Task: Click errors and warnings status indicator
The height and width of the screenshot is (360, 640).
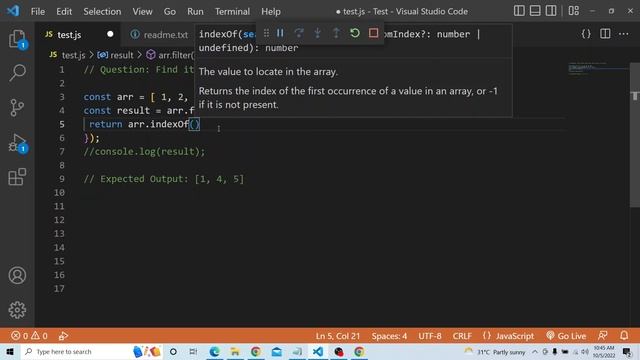Action: [29, 336]
